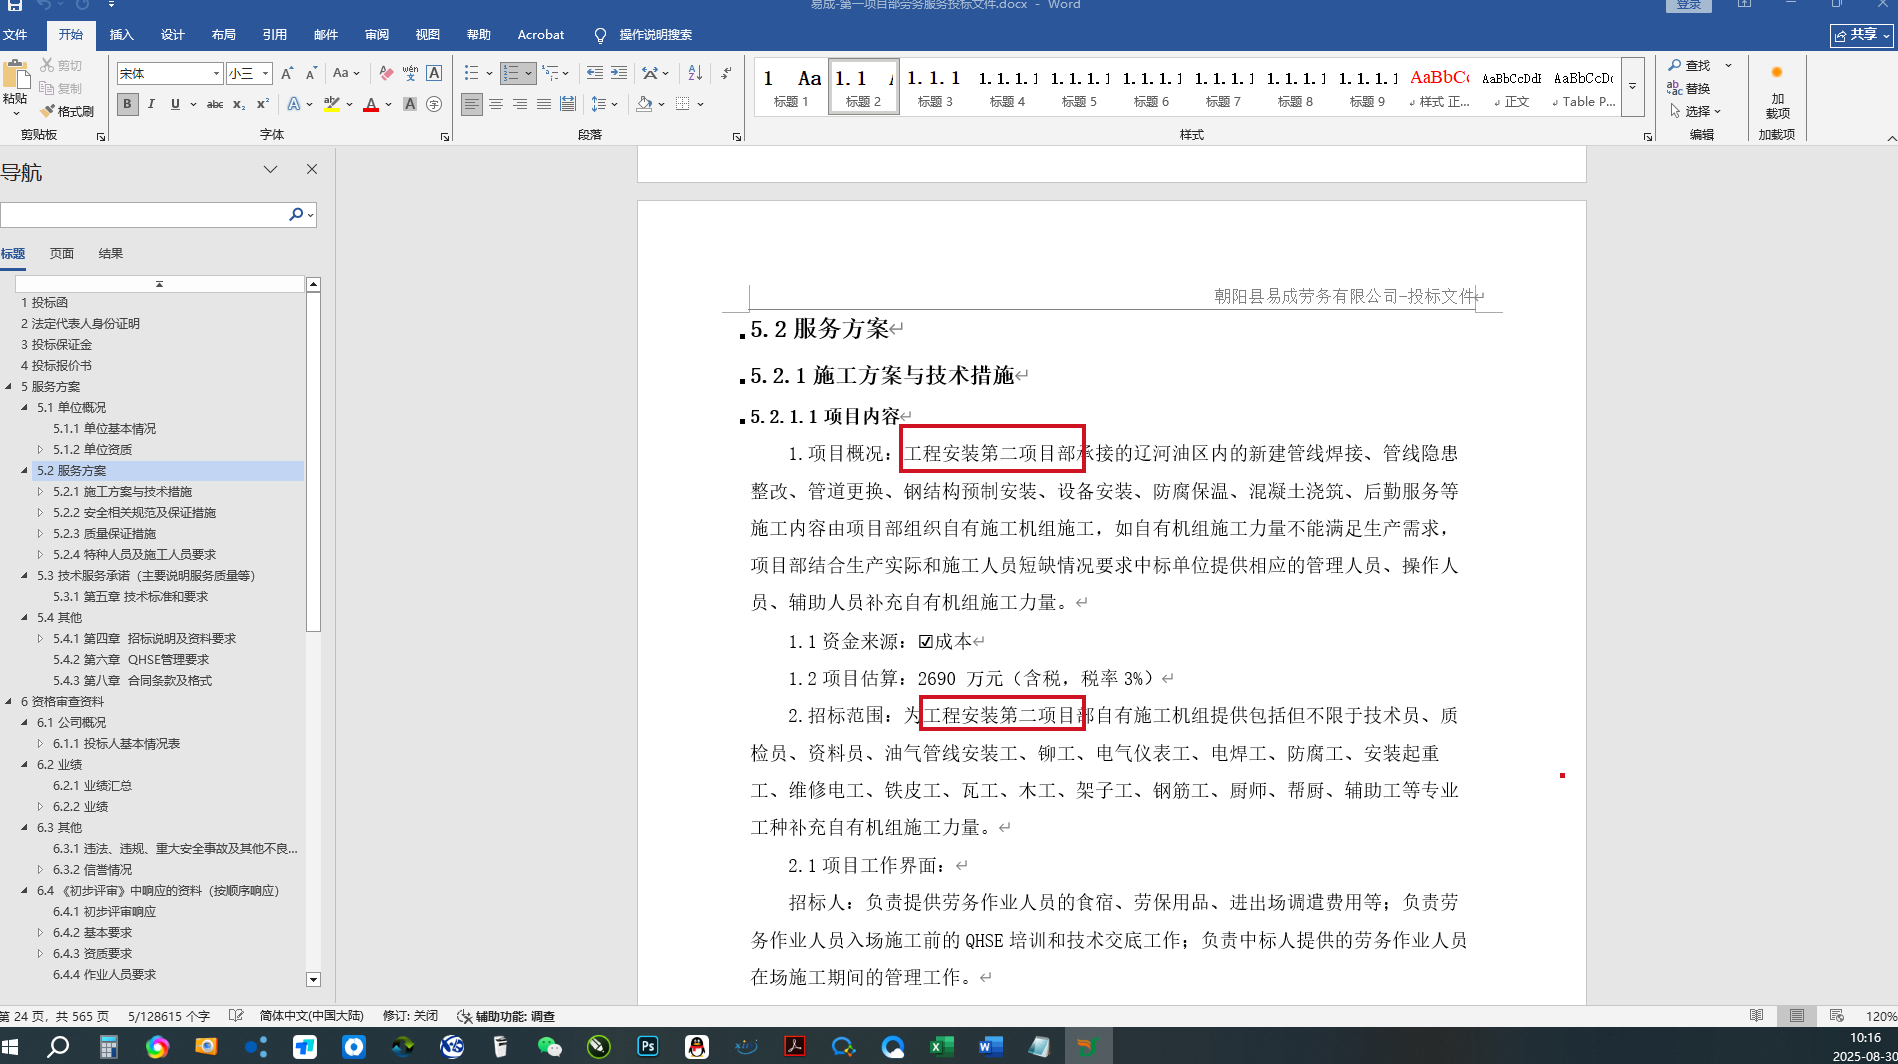The image size is (1898, 1064).
Task: Open navigation pane options chevron
Action: pyautogui.click(x=270, y=170)
